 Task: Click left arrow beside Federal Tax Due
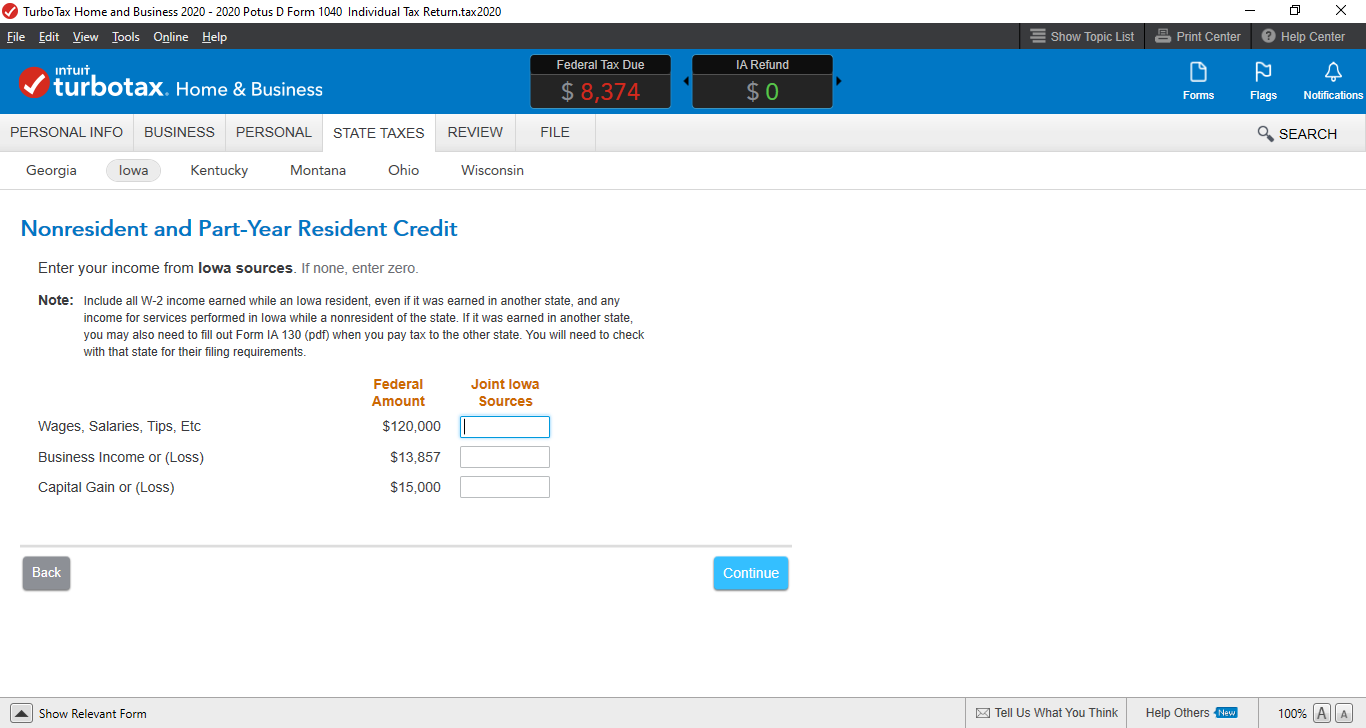tap(686, 81)
